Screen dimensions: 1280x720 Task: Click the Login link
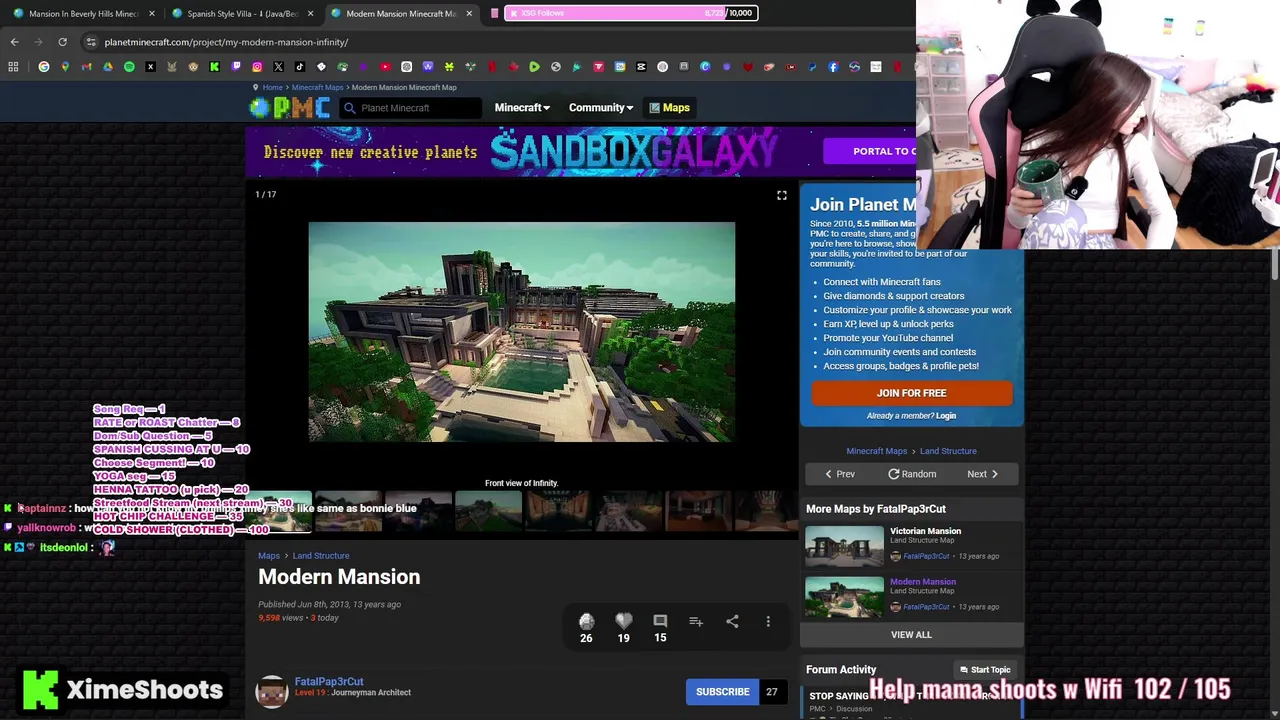(946, 416)
